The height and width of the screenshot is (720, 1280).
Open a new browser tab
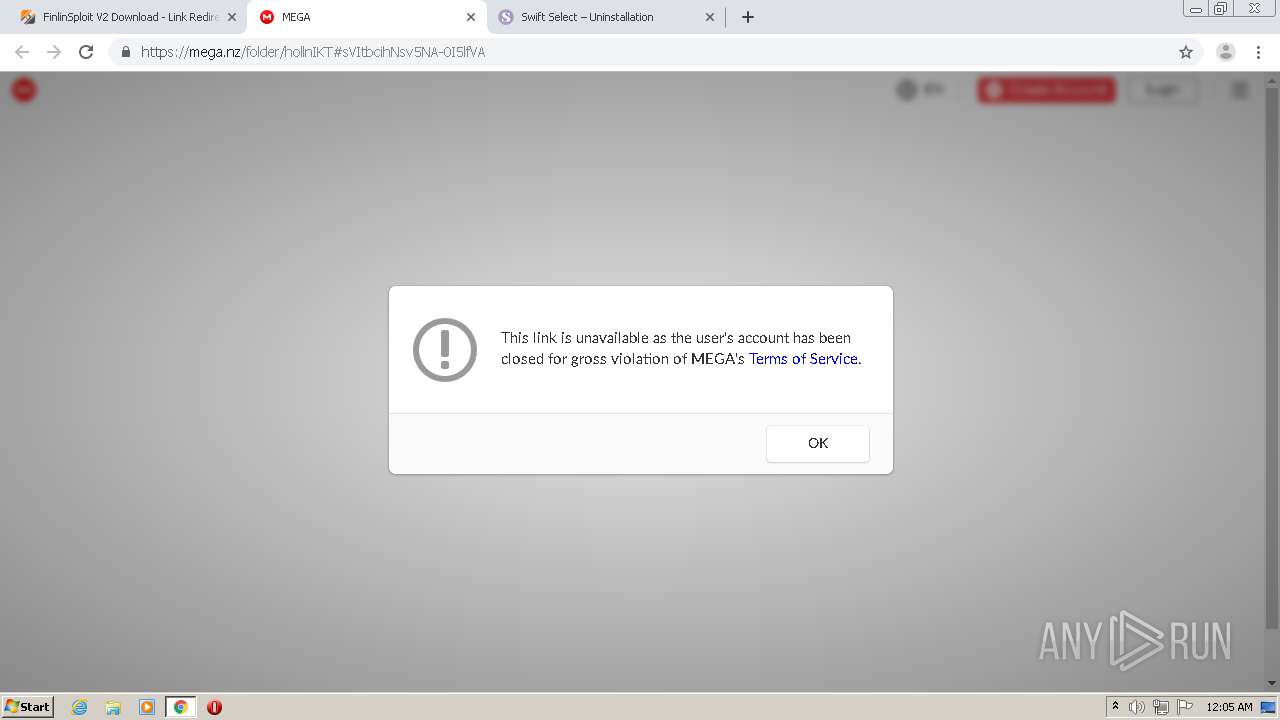point(748,17)
